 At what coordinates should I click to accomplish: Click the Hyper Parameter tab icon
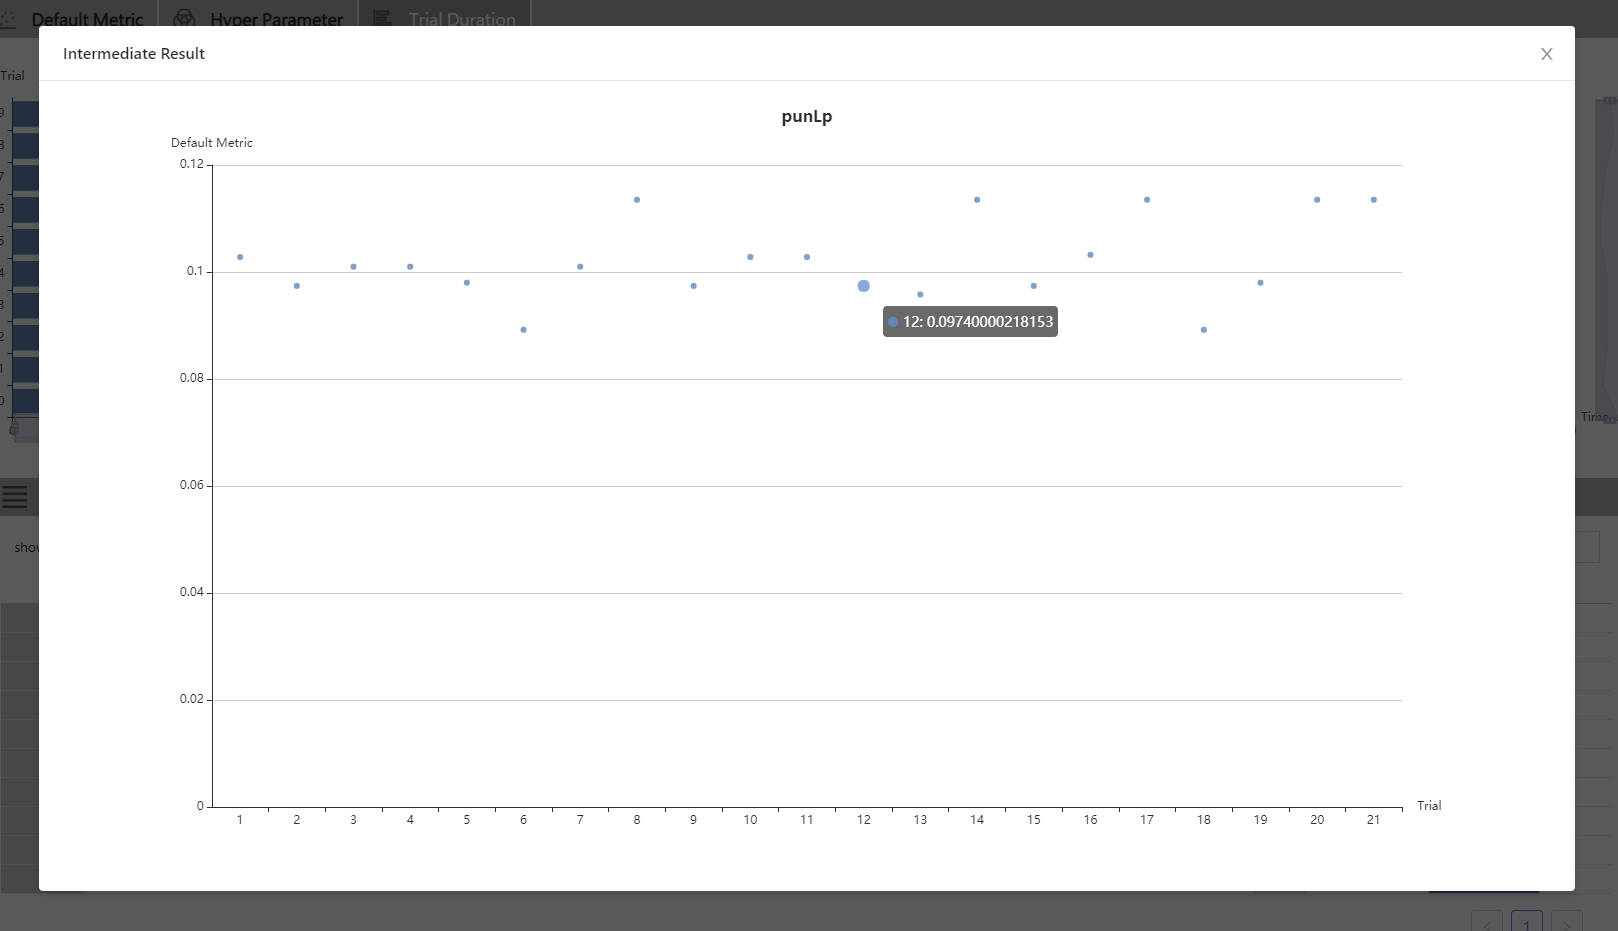pos(183,18)
